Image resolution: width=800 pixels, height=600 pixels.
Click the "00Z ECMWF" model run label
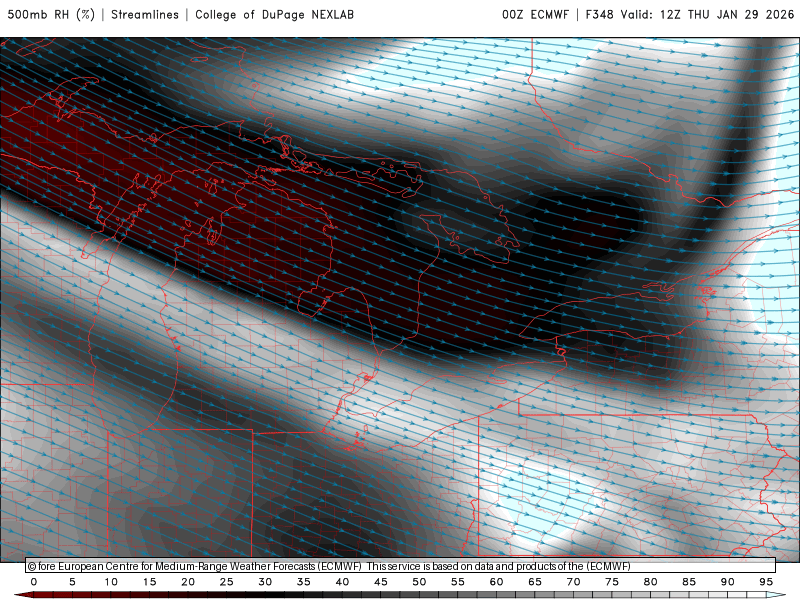point(535,14)
